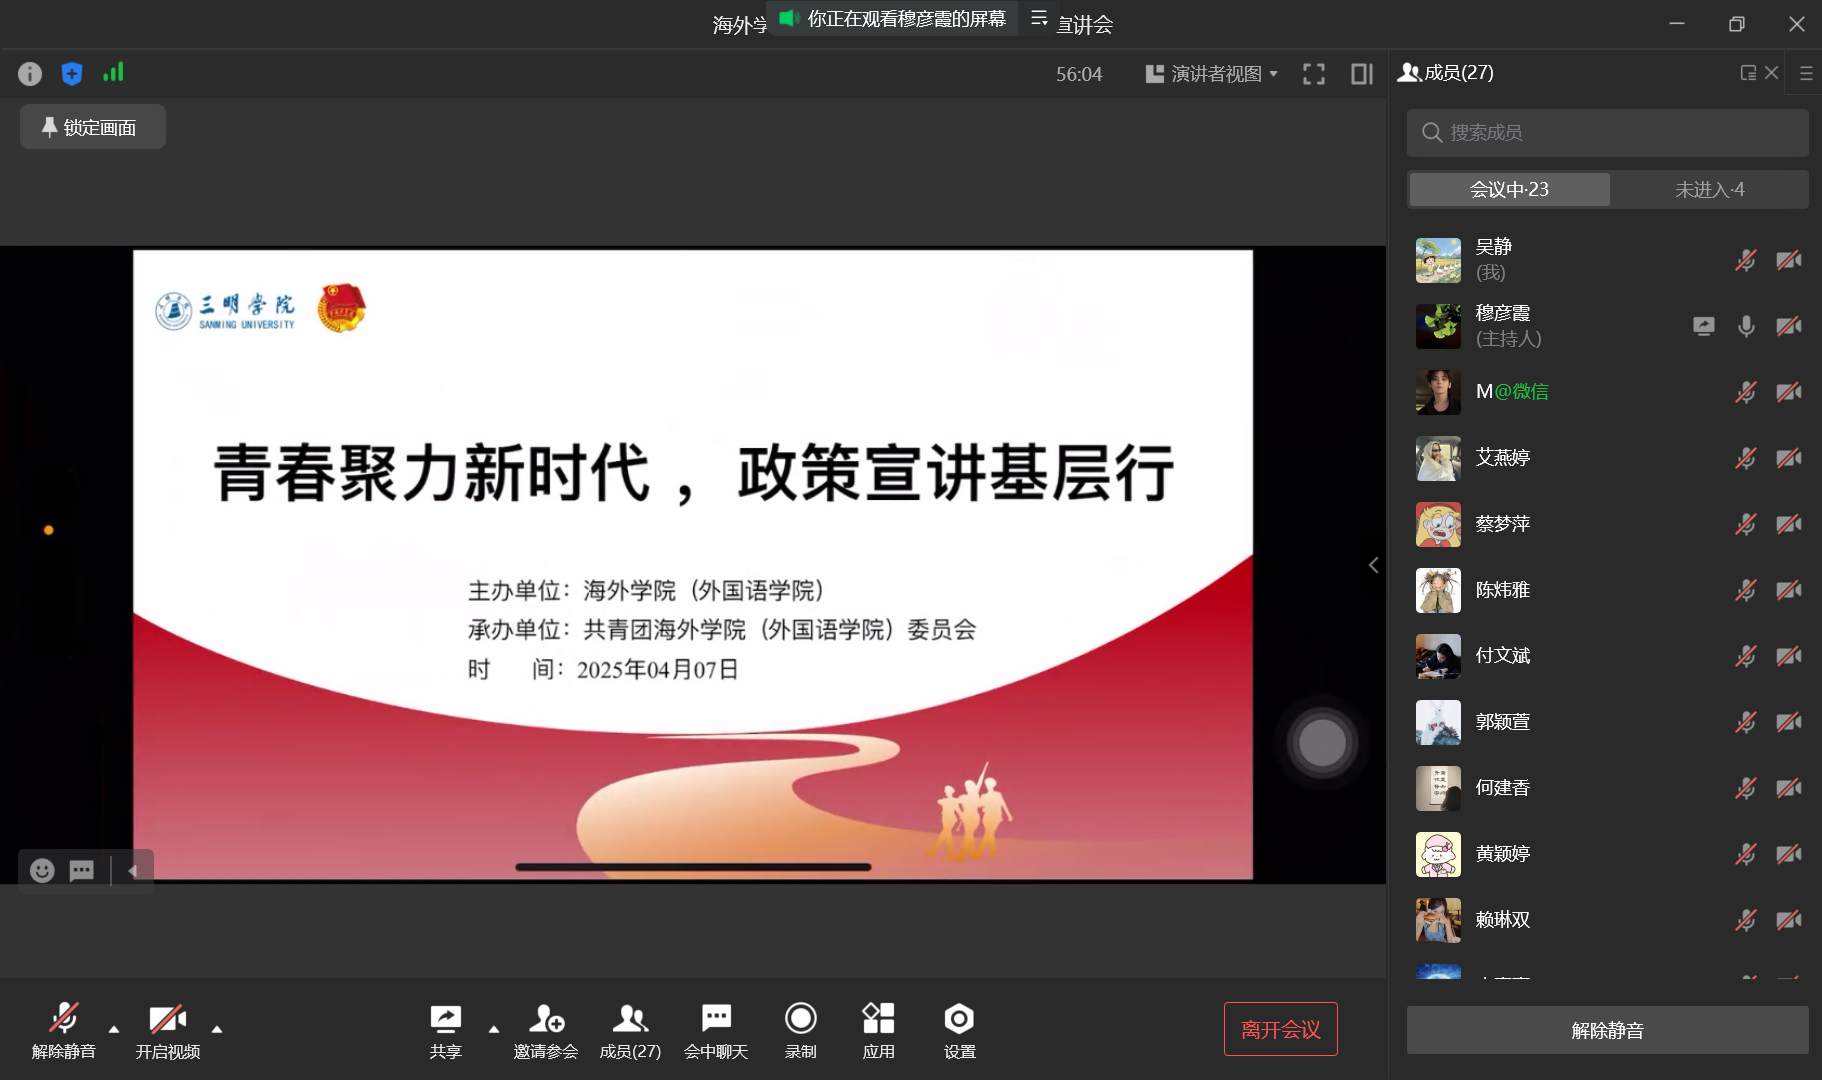The width and height of the screenshot is (1822, 1080).
Task: Open the meeting info icon
Action: (30, 74)
